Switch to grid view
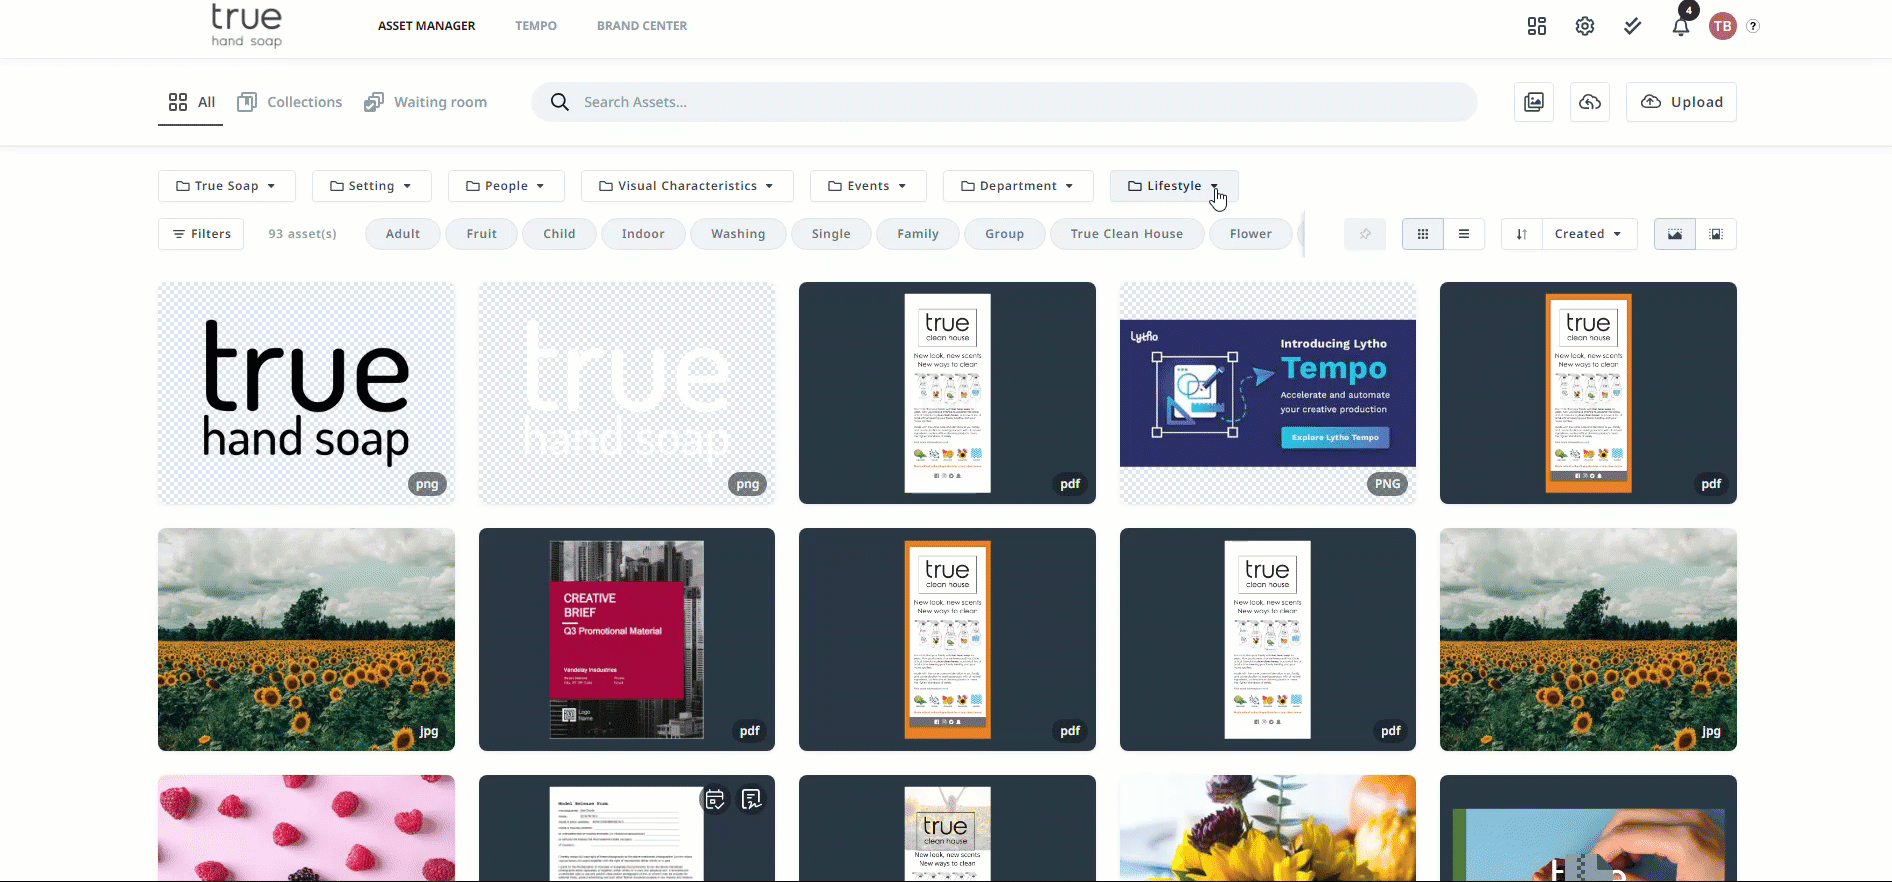Image resolution: width=1892 pixels, height=882 pixels. (x=1423, y=234)
